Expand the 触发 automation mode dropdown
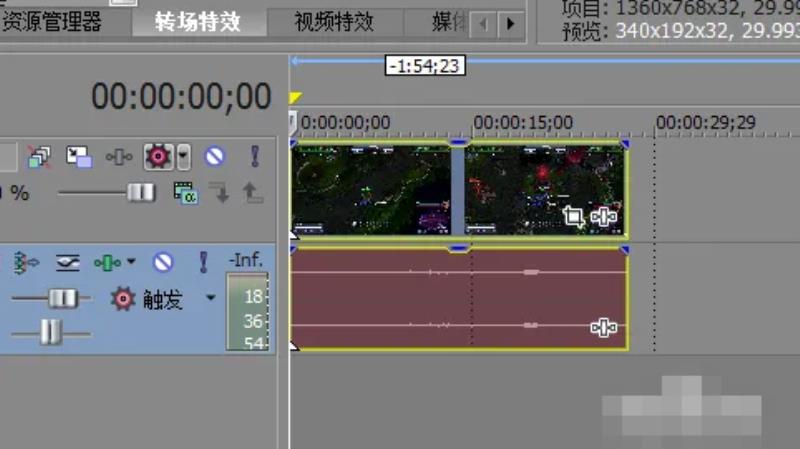The height and width of the screenshot is (449, 800). click(210, 297)
